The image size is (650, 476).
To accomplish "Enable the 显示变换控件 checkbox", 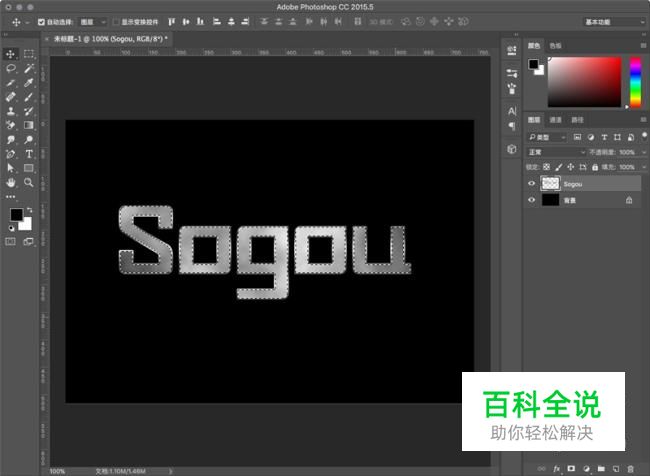I will [x=115, y=21].
